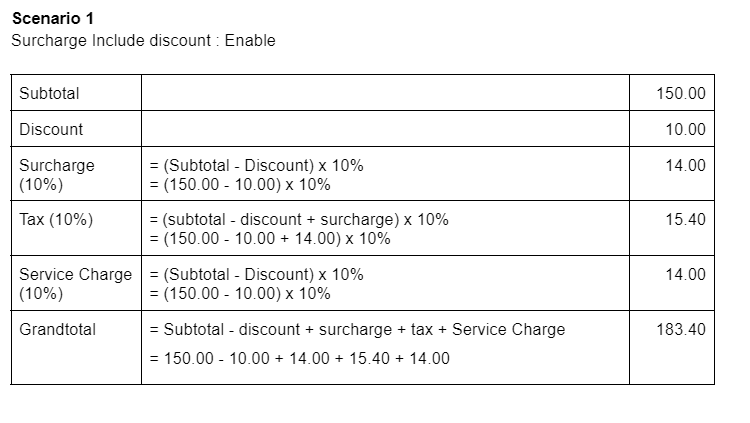Click the "(150.00 - 10.00 + 14.00) x 10%" calculation
The height and width of the screenshot is (423, 750).
[x=270, y=239]
